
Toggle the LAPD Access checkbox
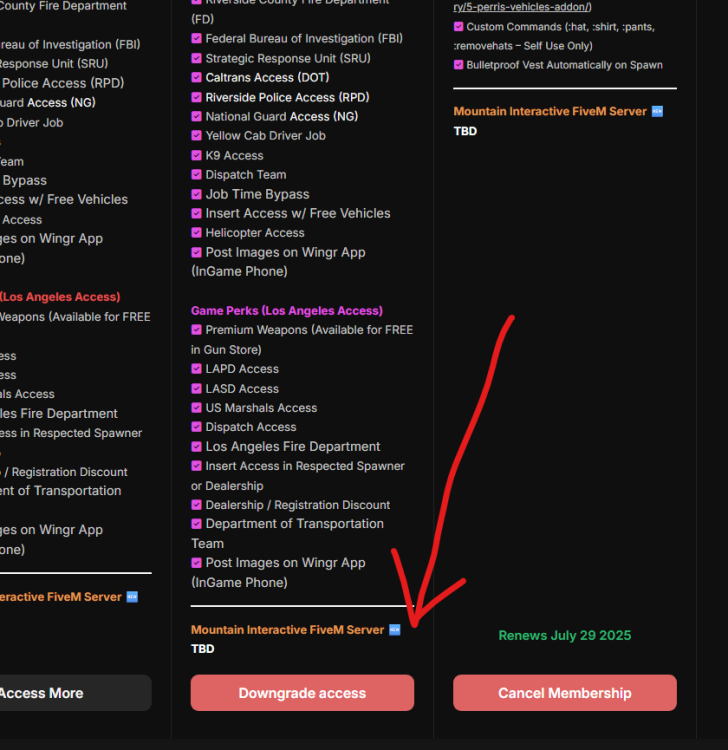(196, 369)
